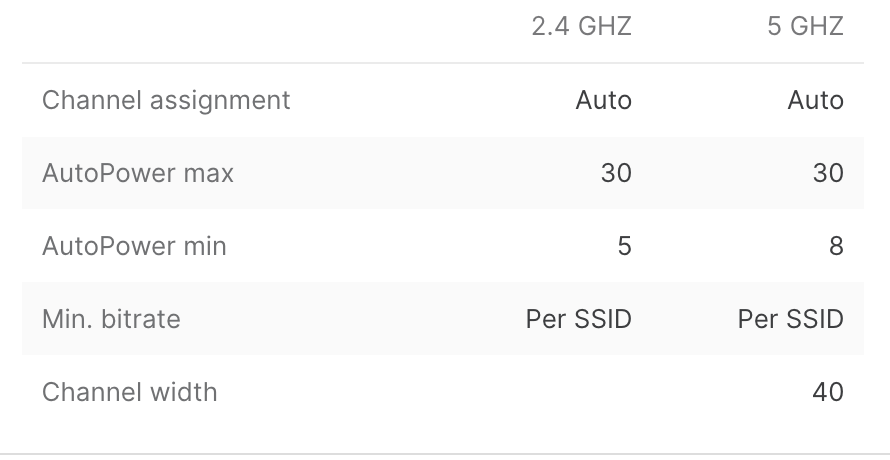This screenshot has width=890, height=460.
Task: Select the Channel assignment row label
Action: click(166, 101)
